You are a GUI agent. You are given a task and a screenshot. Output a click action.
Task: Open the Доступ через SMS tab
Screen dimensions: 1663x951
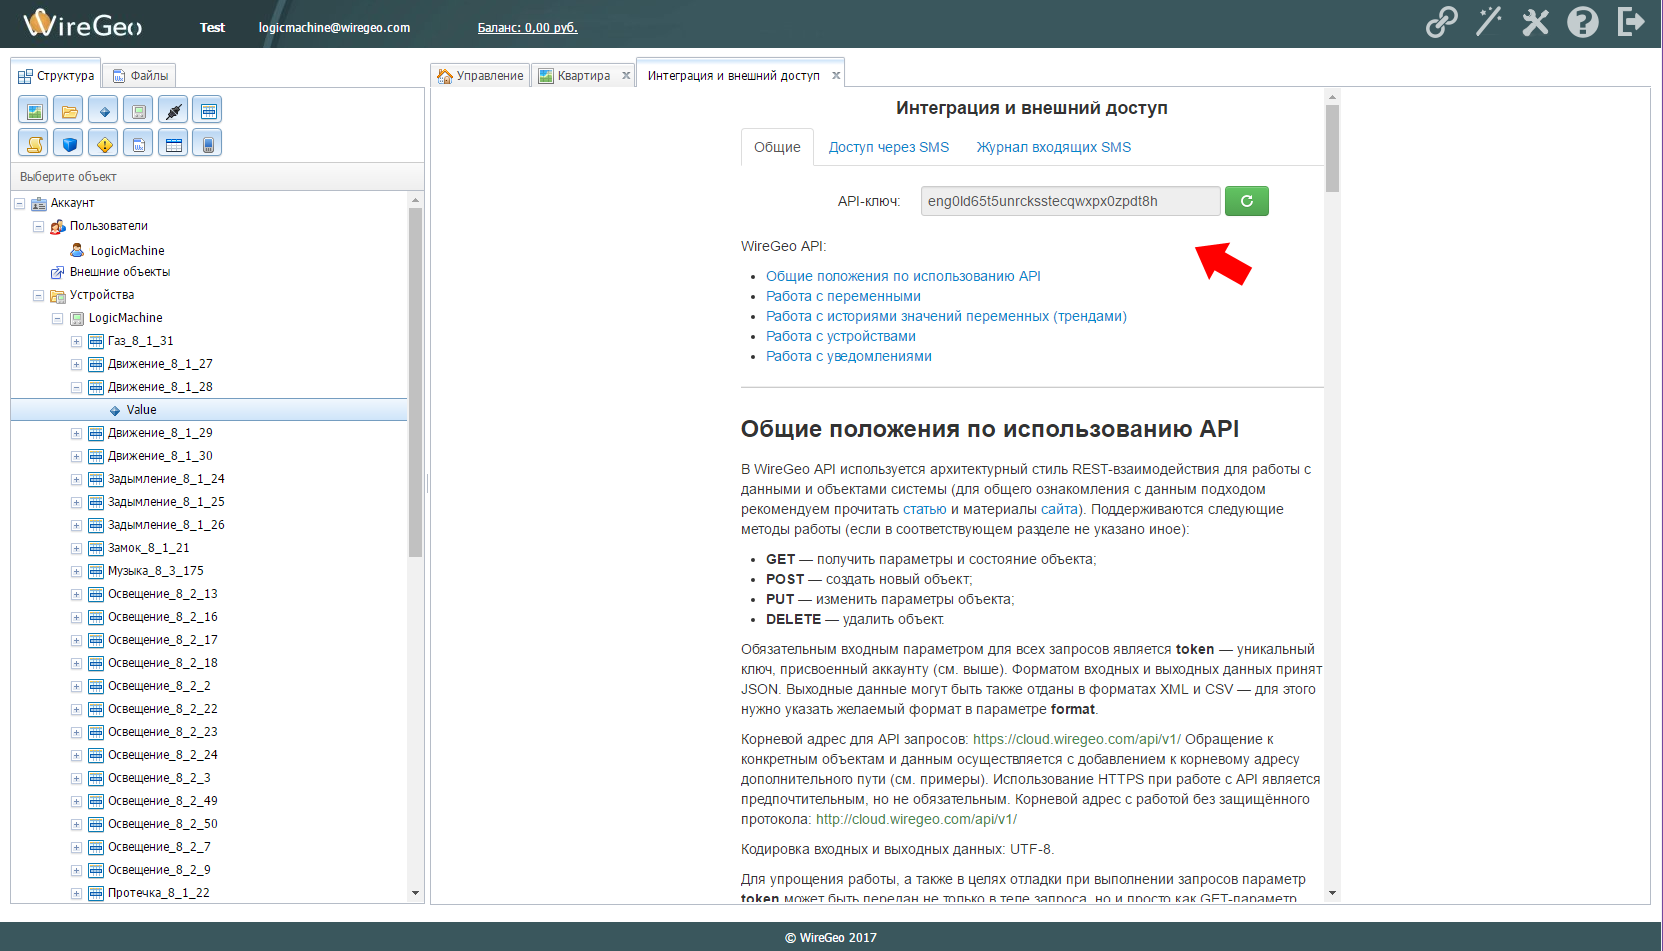889,147
